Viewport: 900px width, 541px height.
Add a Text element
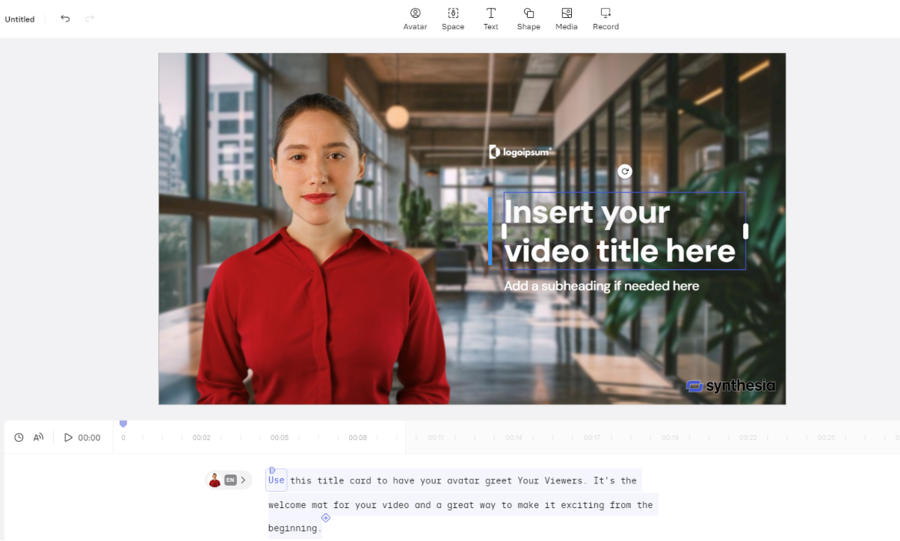pos(490,19)
